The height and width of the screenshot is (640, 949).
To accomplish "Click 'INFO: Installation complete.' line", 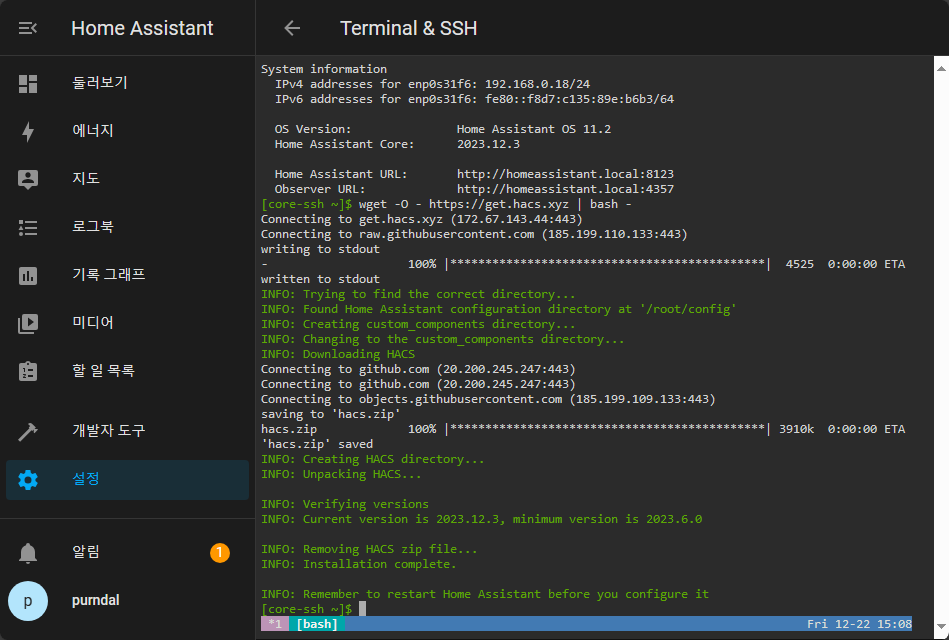I will pos(359,564).
